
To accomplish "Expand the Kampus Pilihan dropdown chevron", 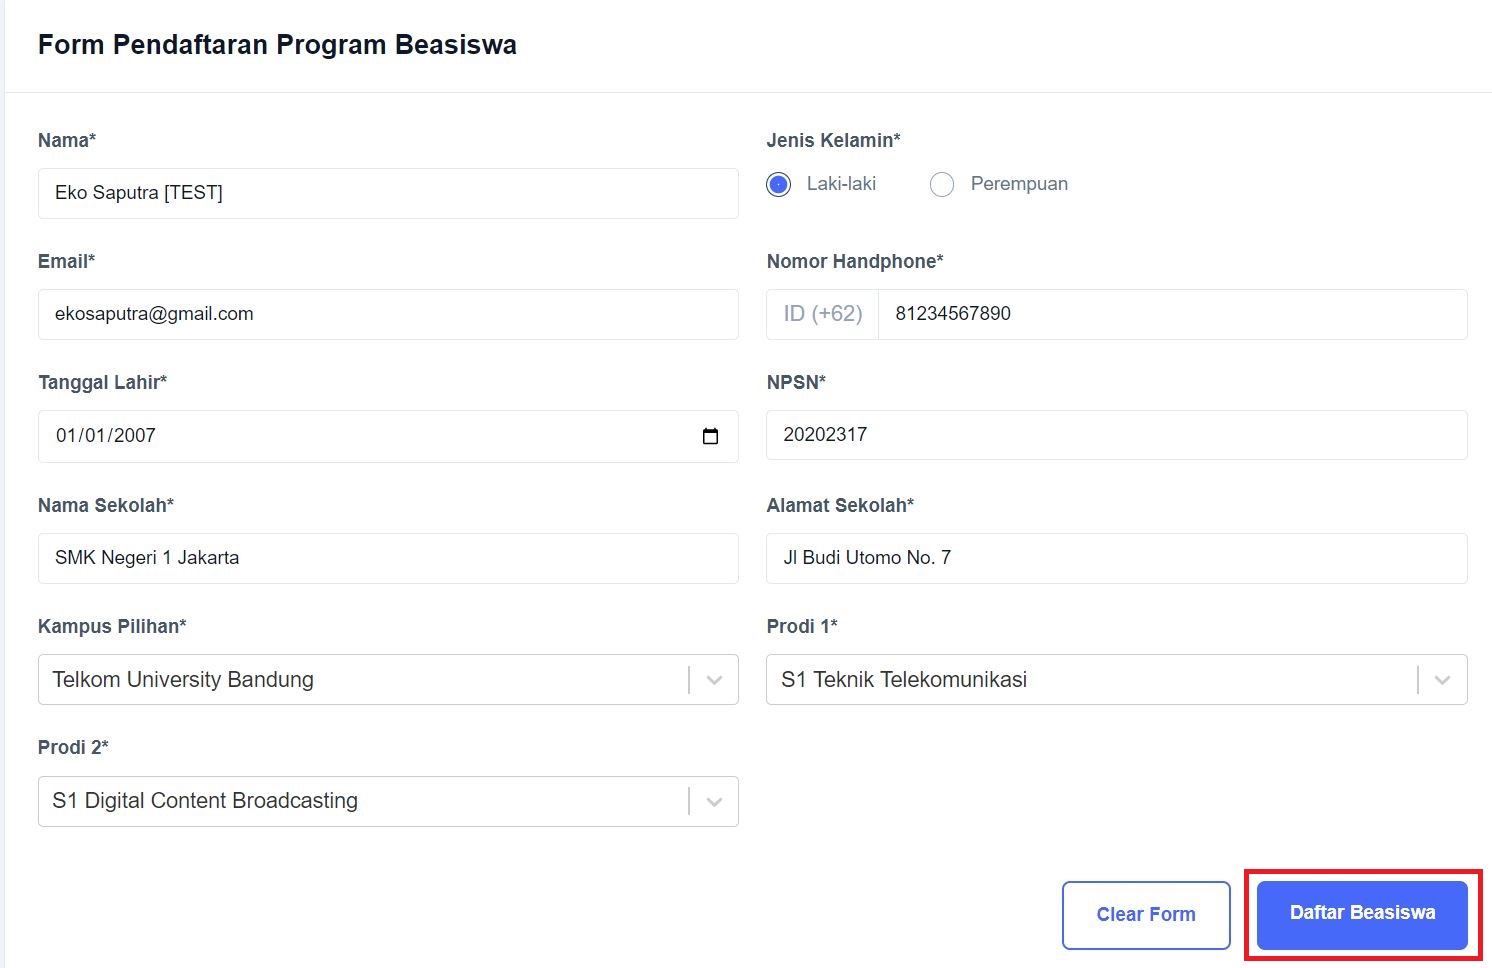I will pyautogui.click(x=713, y=679).
